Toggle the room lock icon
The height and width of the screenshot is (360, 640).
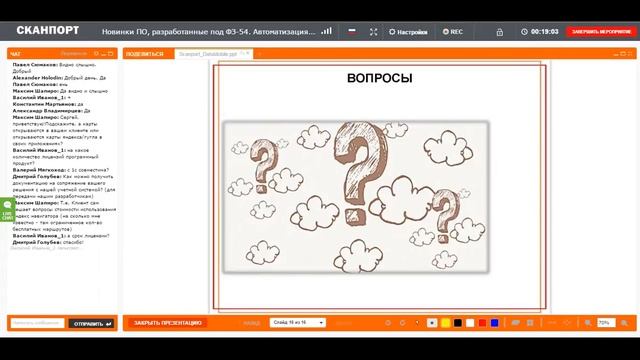pos(500,32)
